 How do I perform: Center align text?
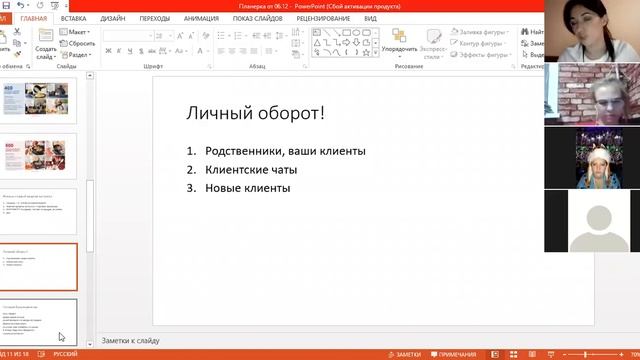232,51
